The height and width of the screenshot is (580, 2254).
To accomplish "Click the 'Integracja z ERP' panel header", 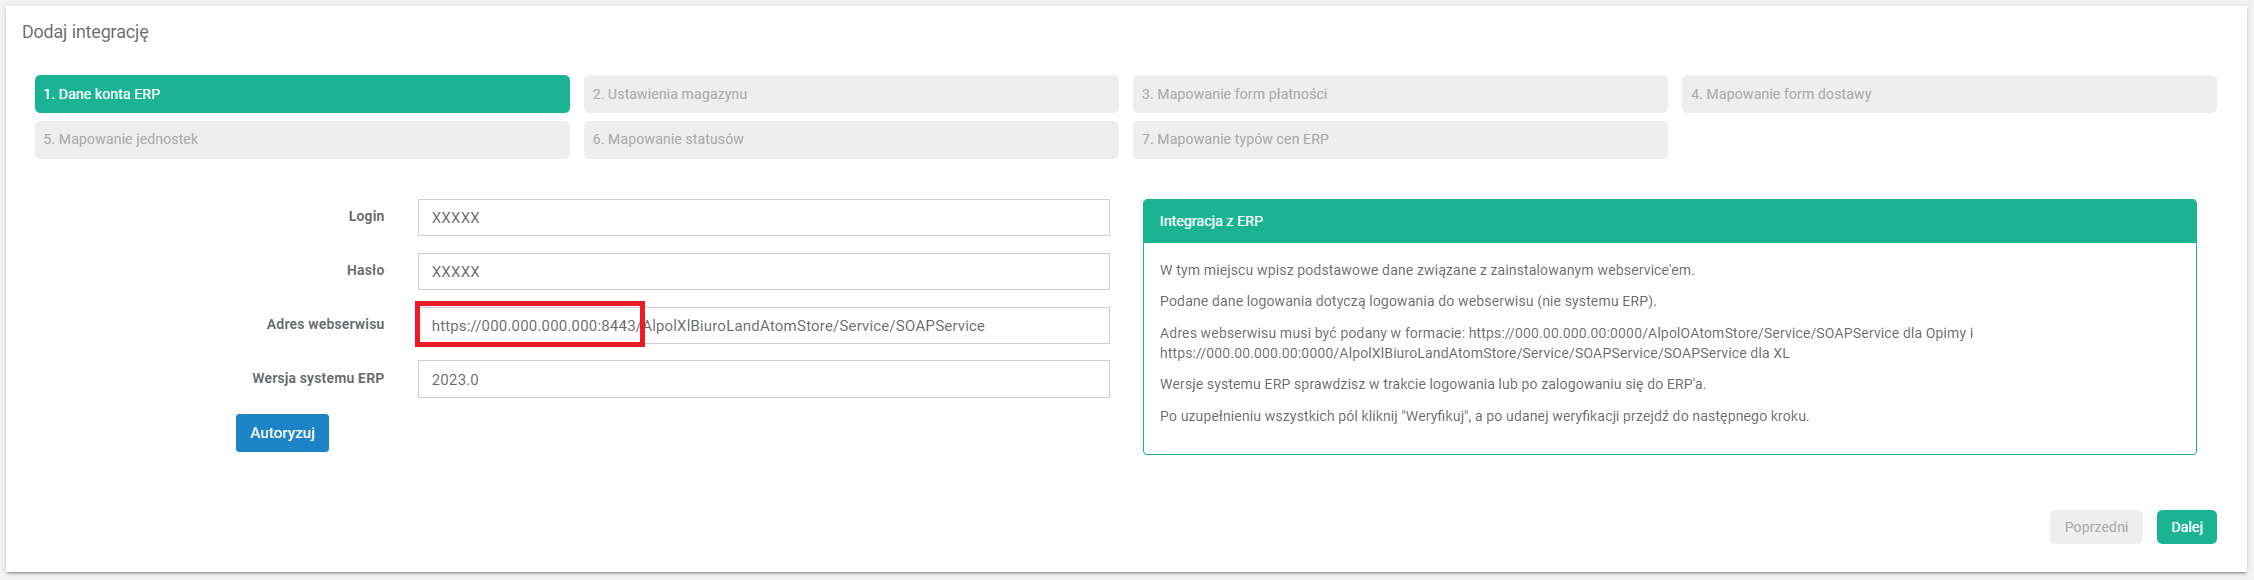I will (x=1211, y=221).
